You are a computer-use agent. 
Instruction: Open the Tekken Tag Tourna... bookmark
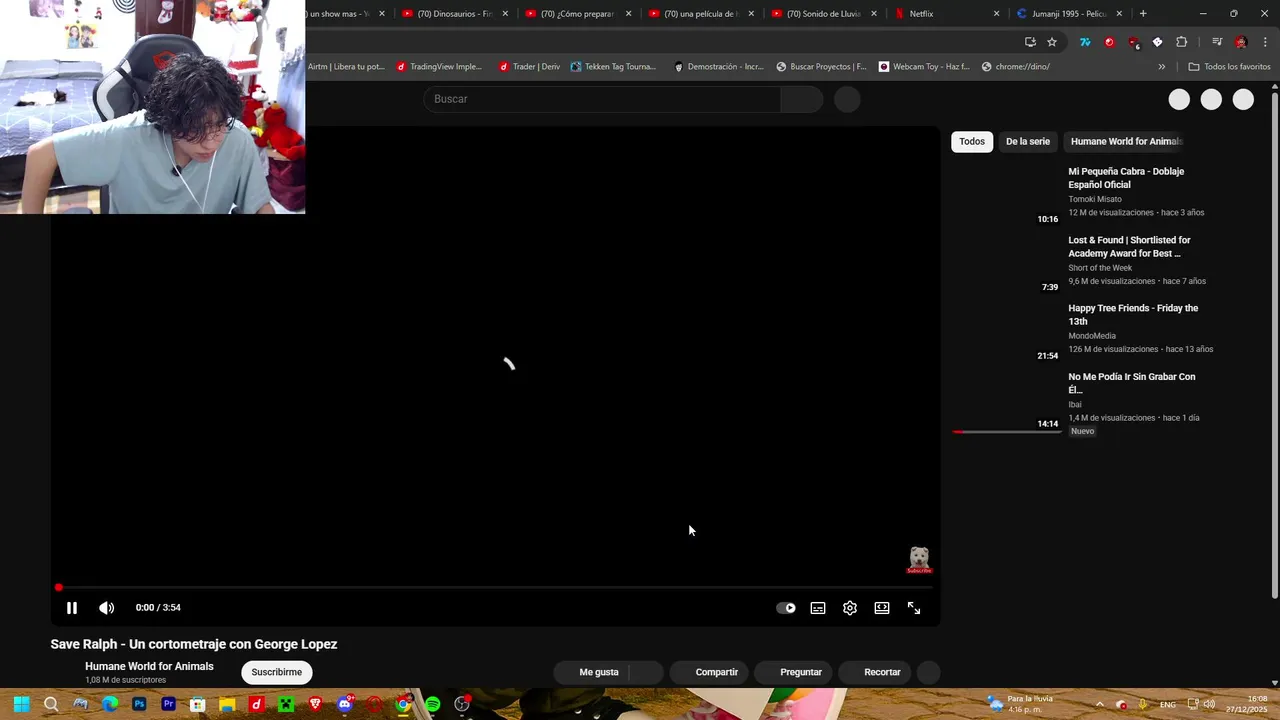point(613,67)
